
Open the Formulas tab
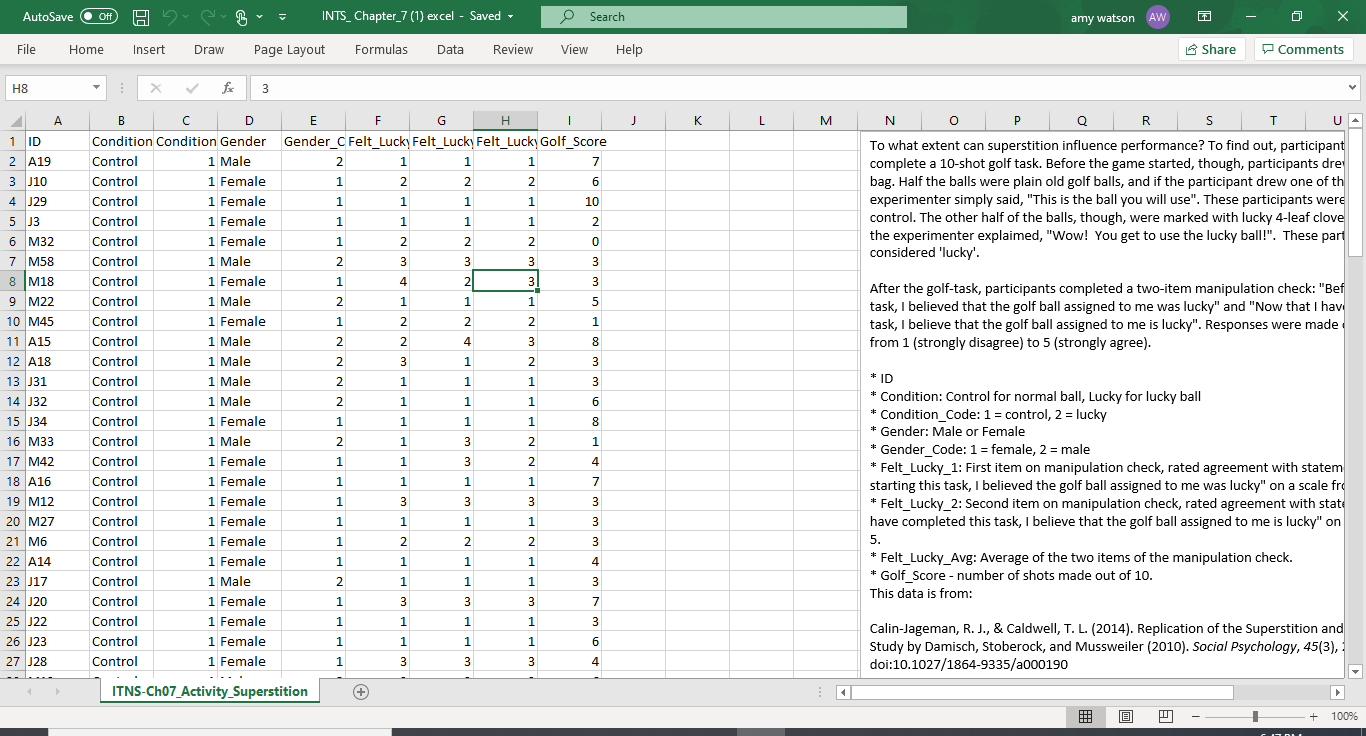[381, 49]
